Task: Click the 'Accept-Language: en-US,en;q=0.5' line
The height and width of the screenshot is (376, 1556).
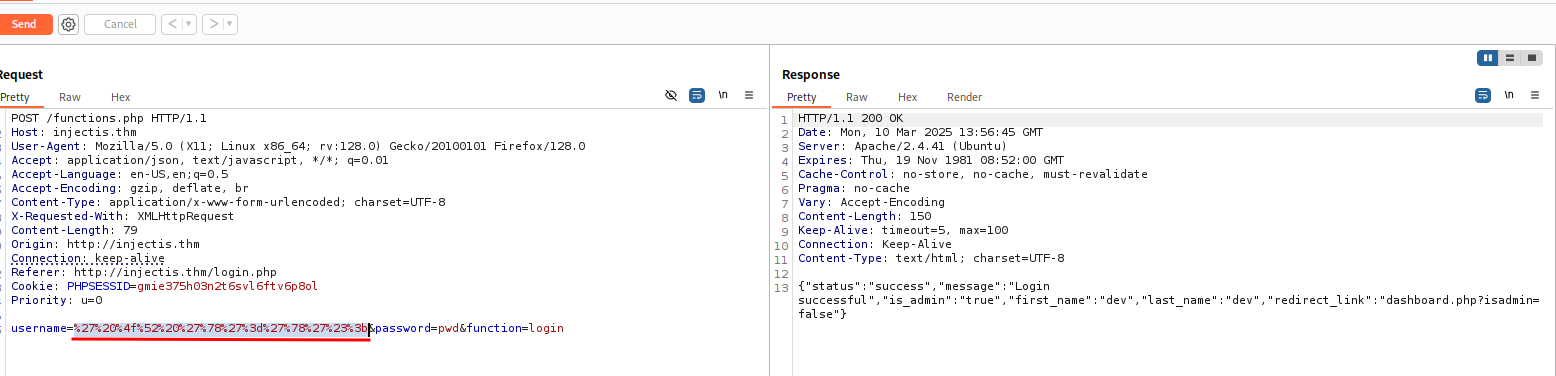Action: point(120,174)
